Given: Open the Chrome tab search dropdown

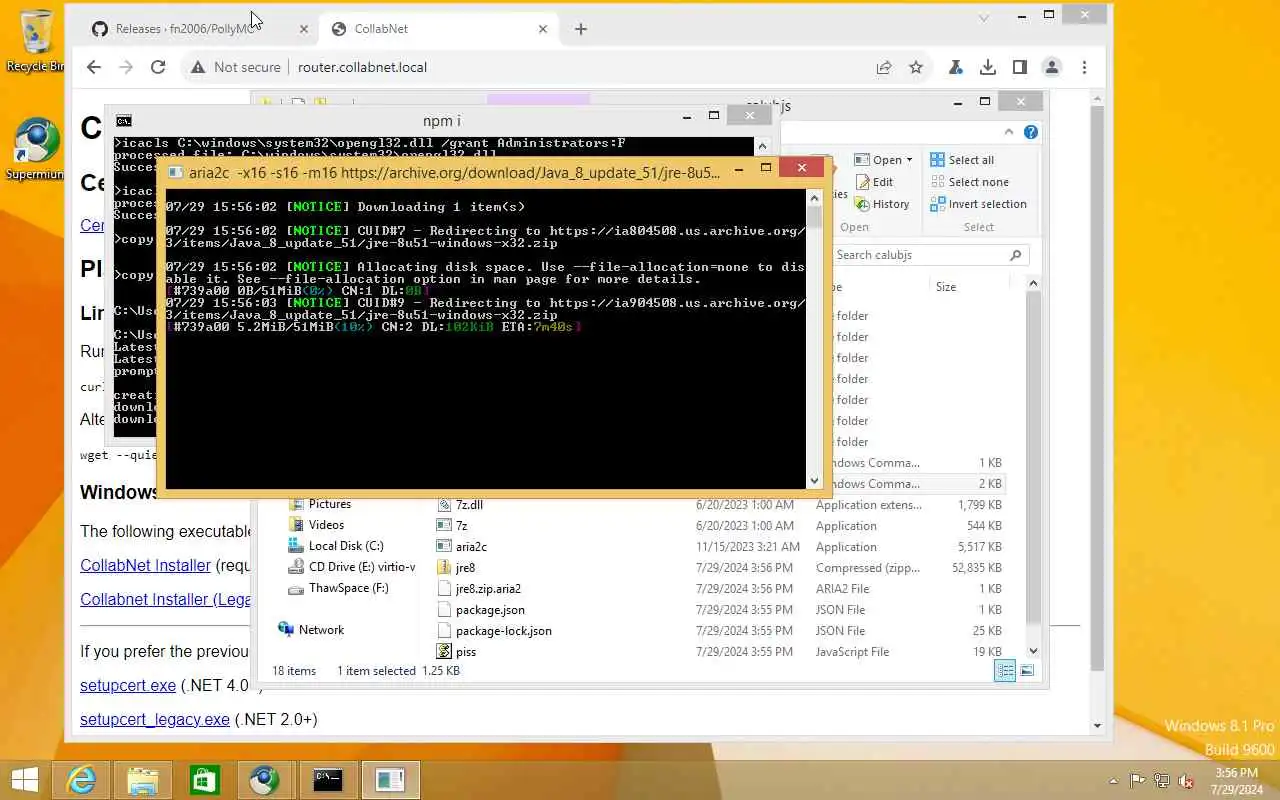Looking at the screenshot, I should click(x=984, y=17).
